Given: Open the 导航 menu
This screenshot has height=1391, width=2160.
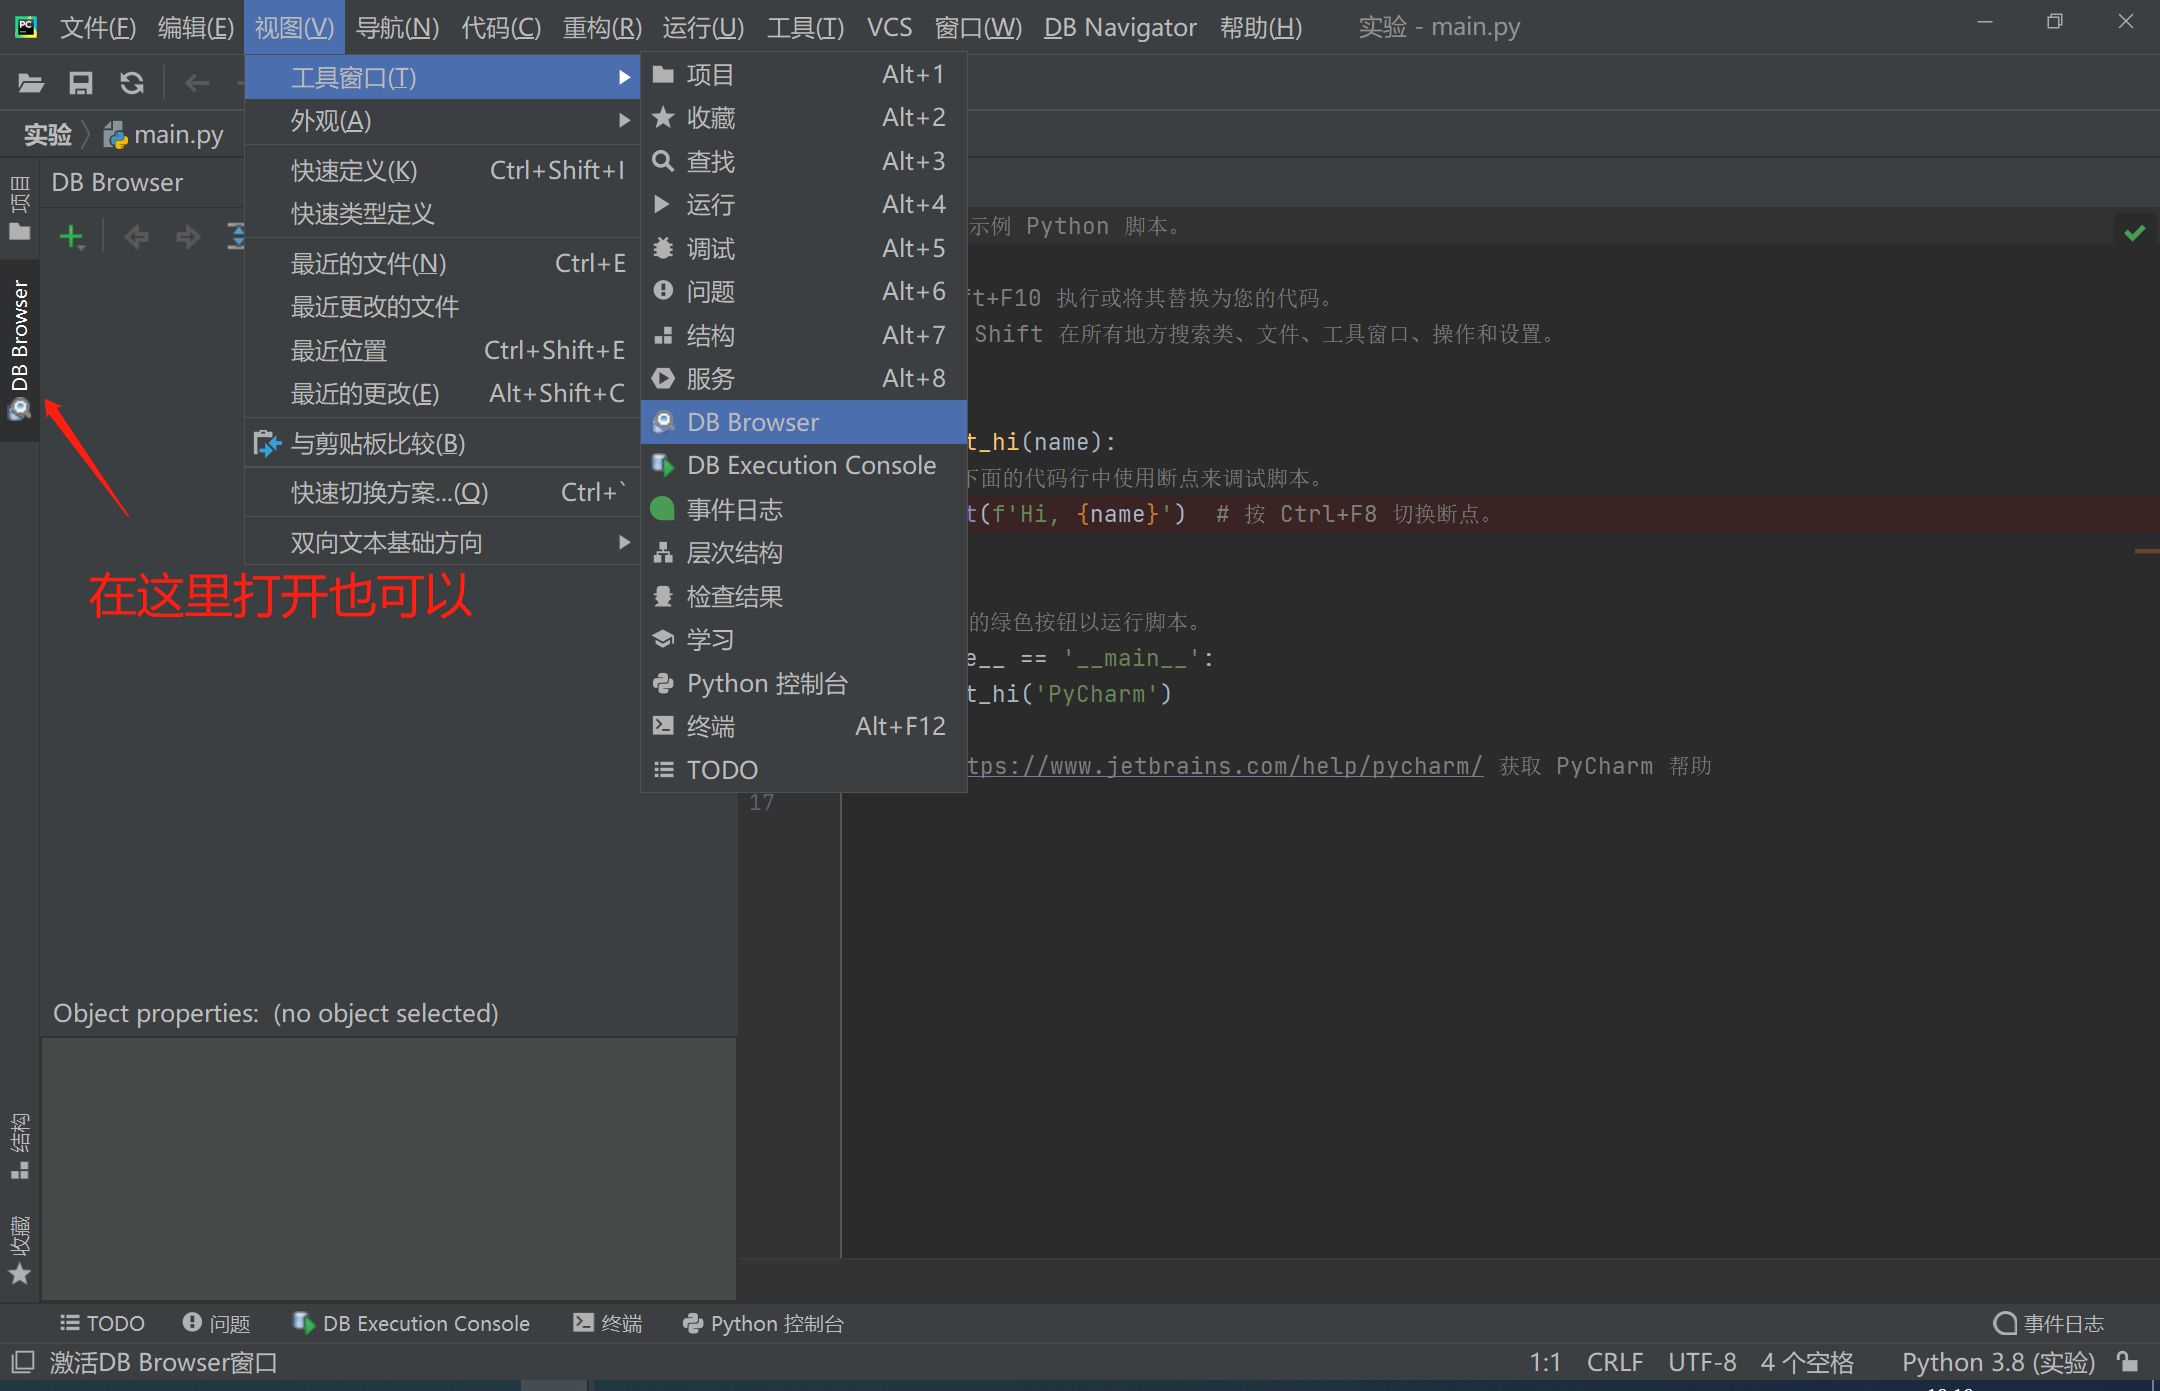Looking at the screenshot, I should 397,27.
